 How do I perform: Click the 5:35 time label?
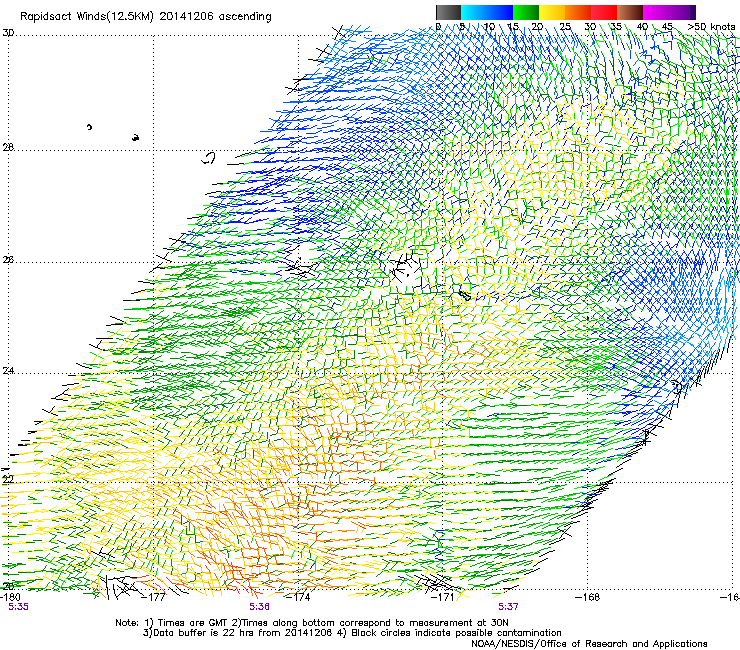pos(18,607)
